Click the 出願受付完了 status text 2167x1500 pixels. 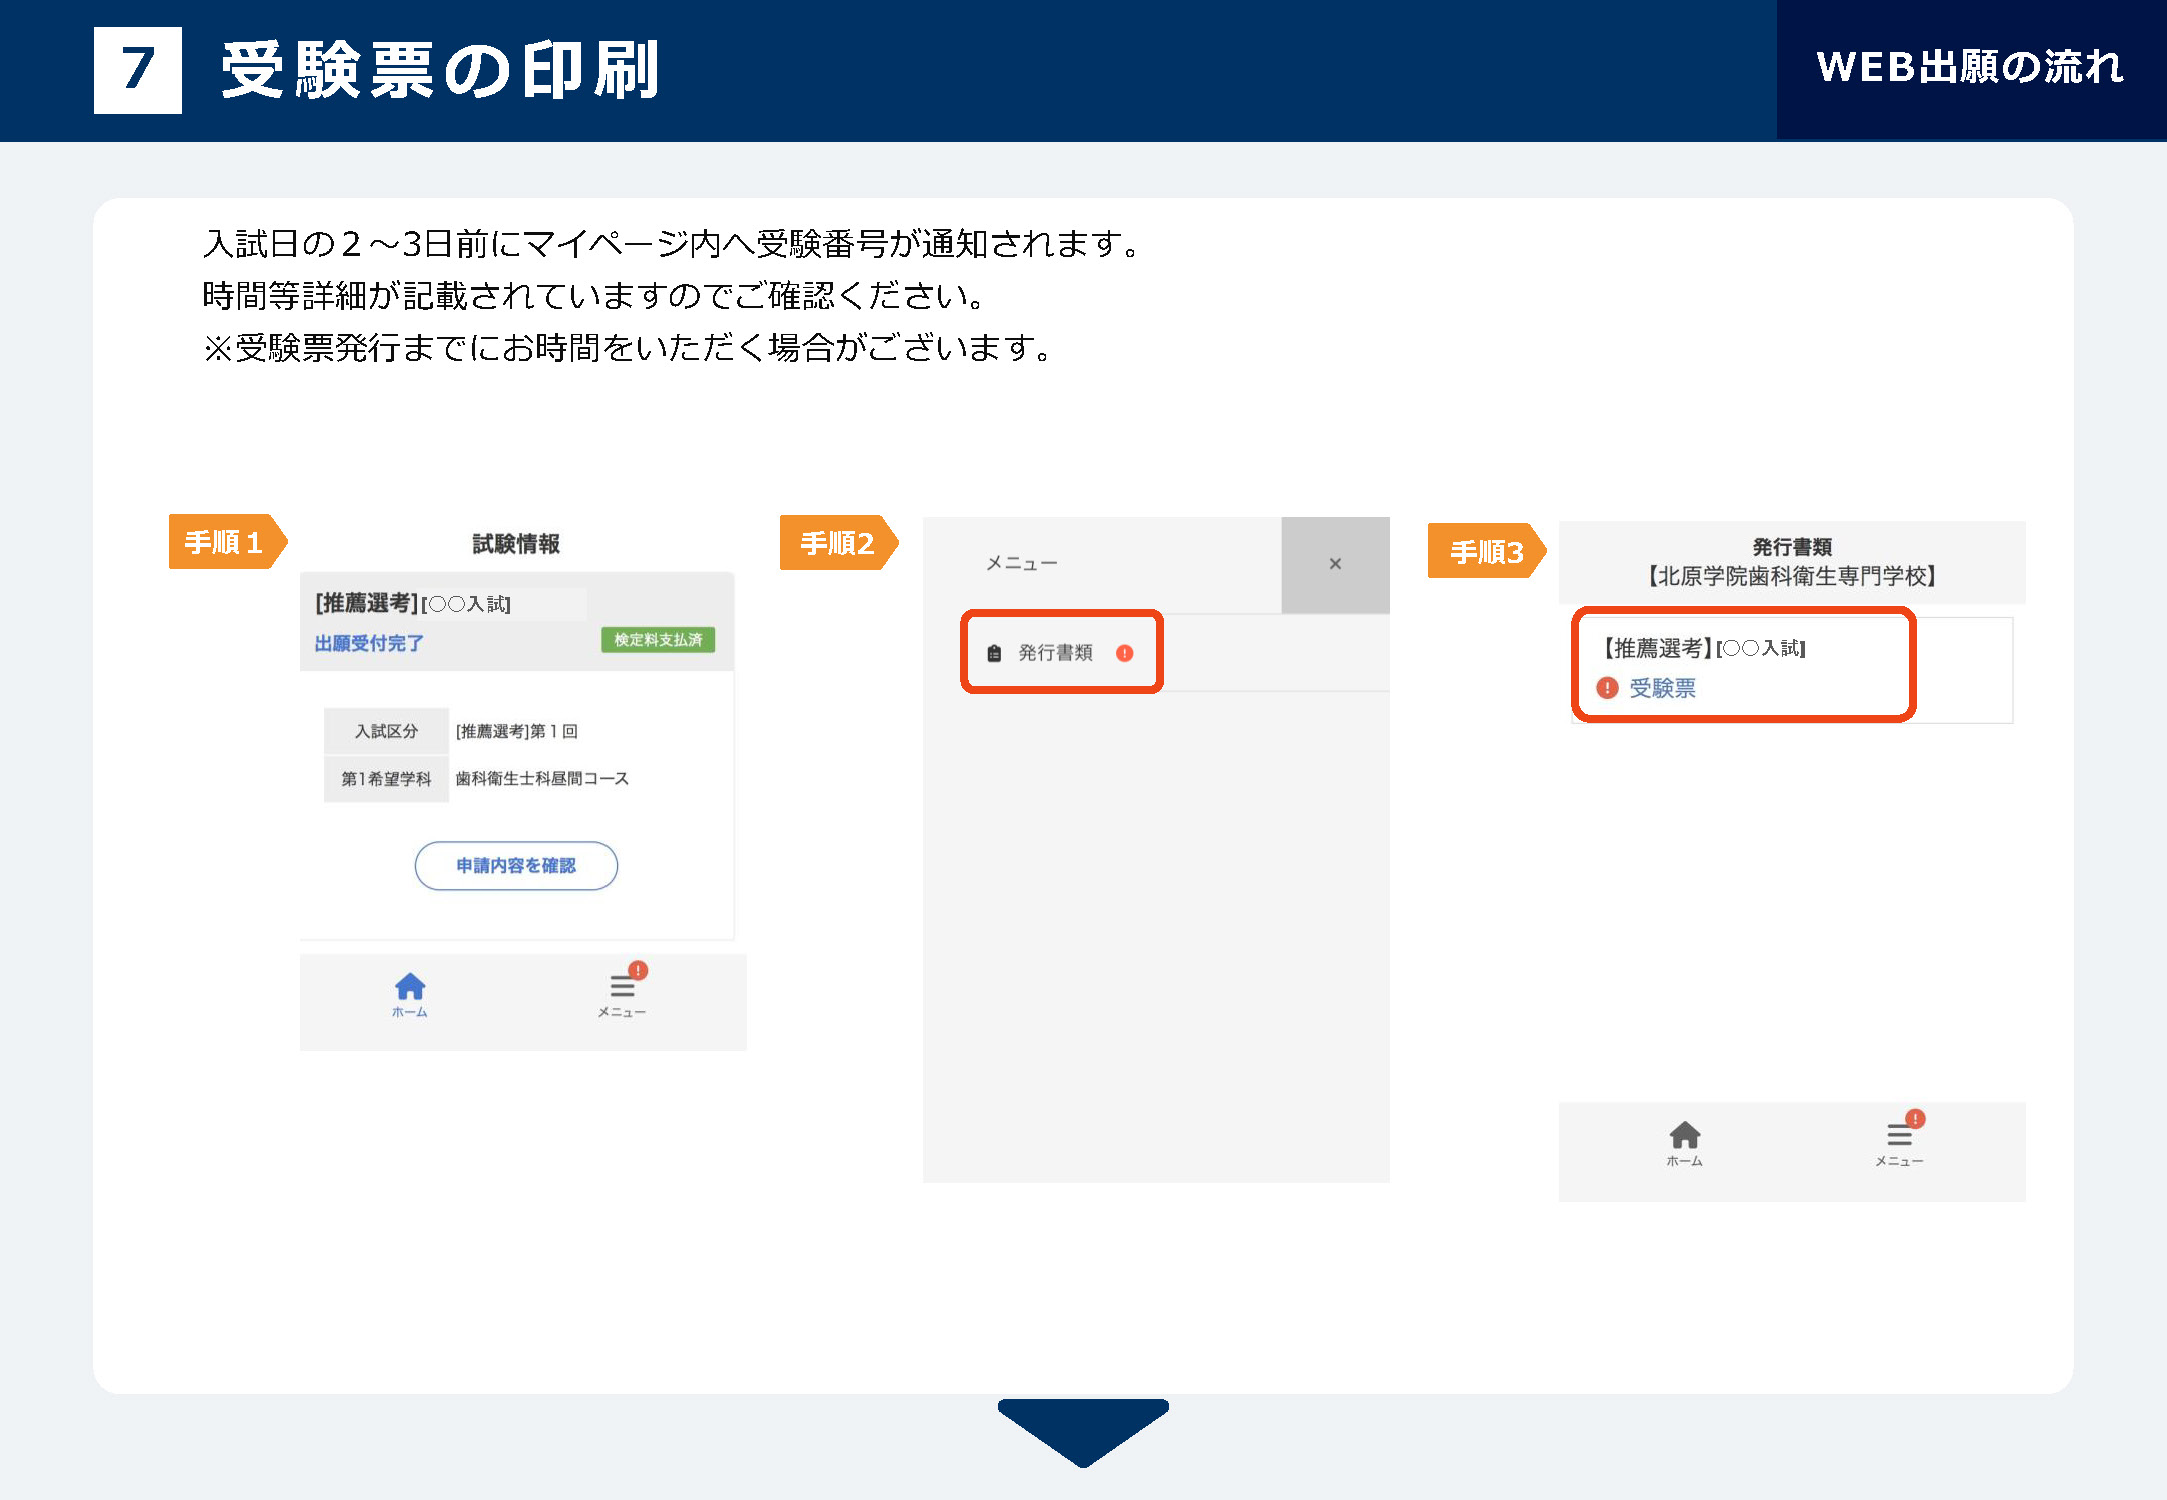369,643
